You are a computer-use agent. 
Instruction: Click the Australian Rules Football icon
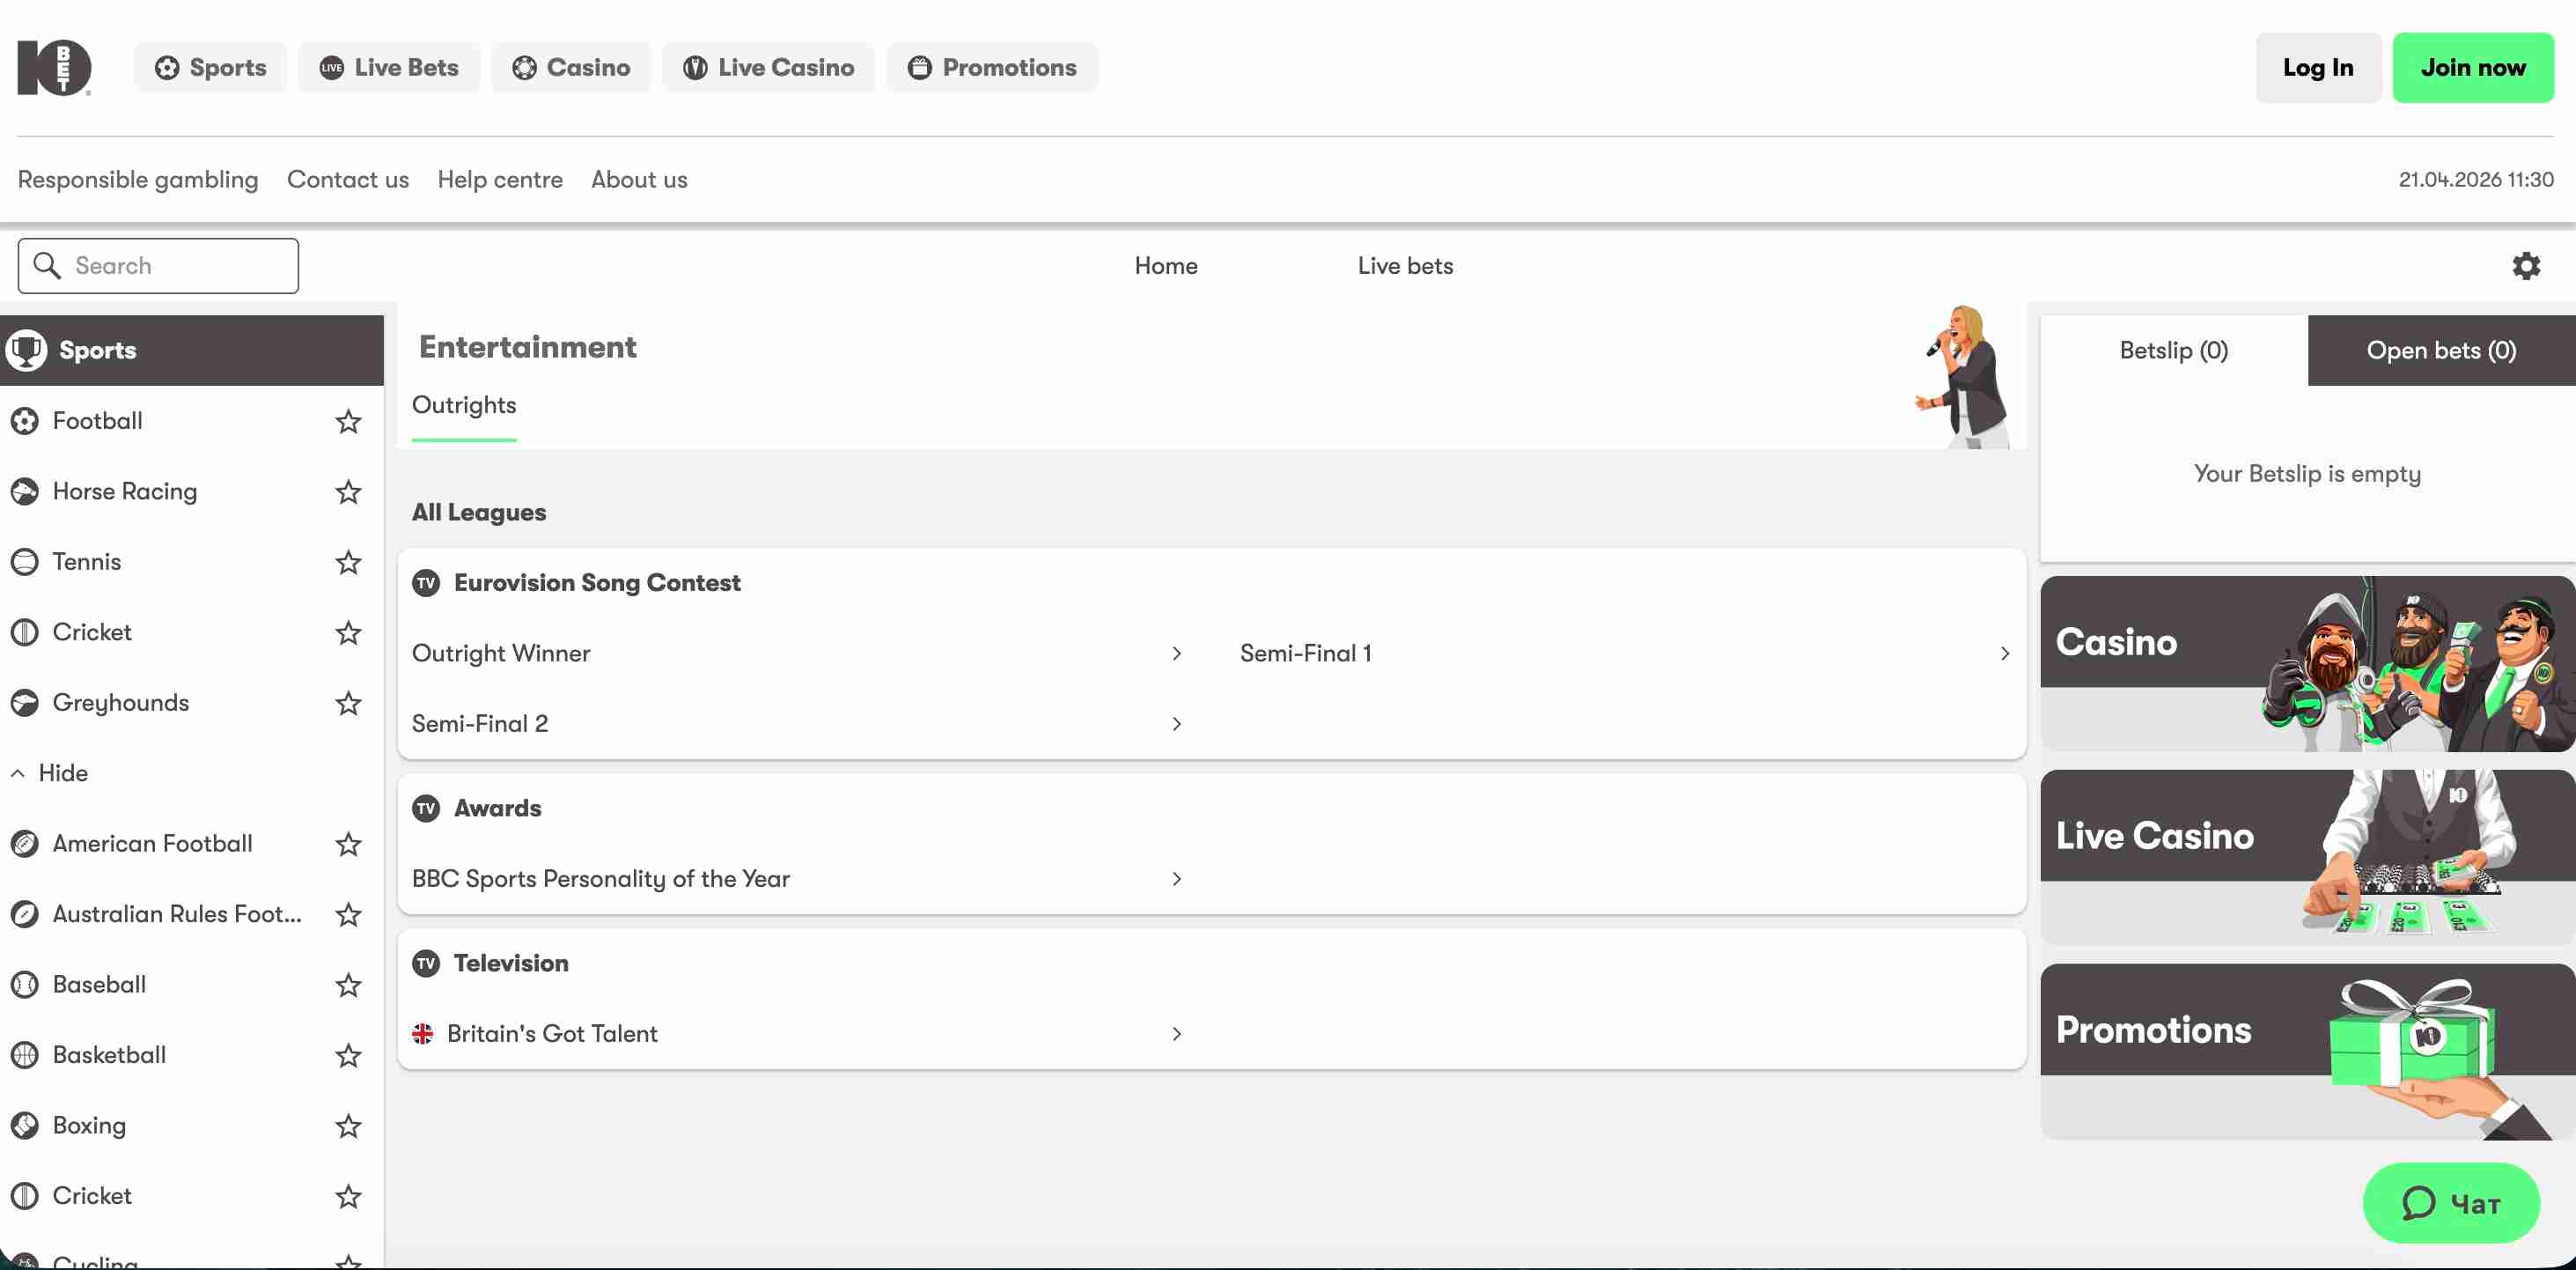pos(25,914)
